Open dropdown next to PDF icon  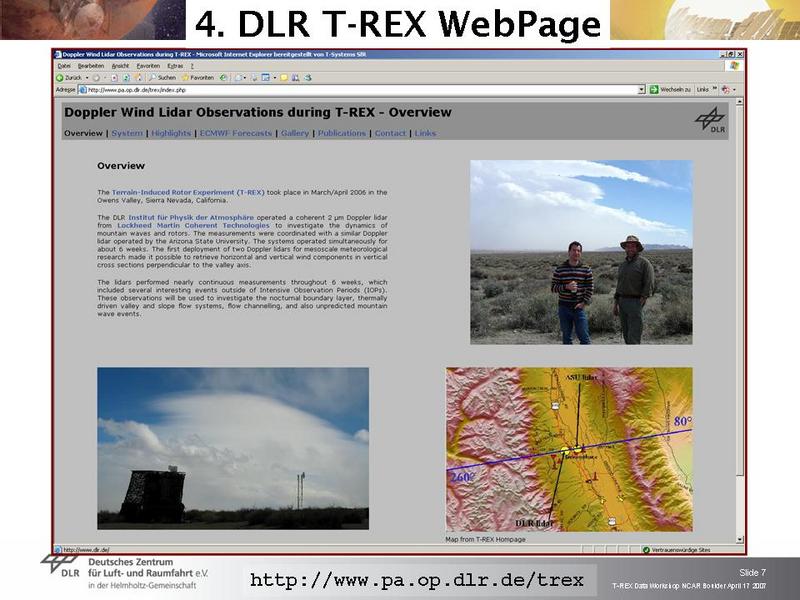[x=734, y=90]
